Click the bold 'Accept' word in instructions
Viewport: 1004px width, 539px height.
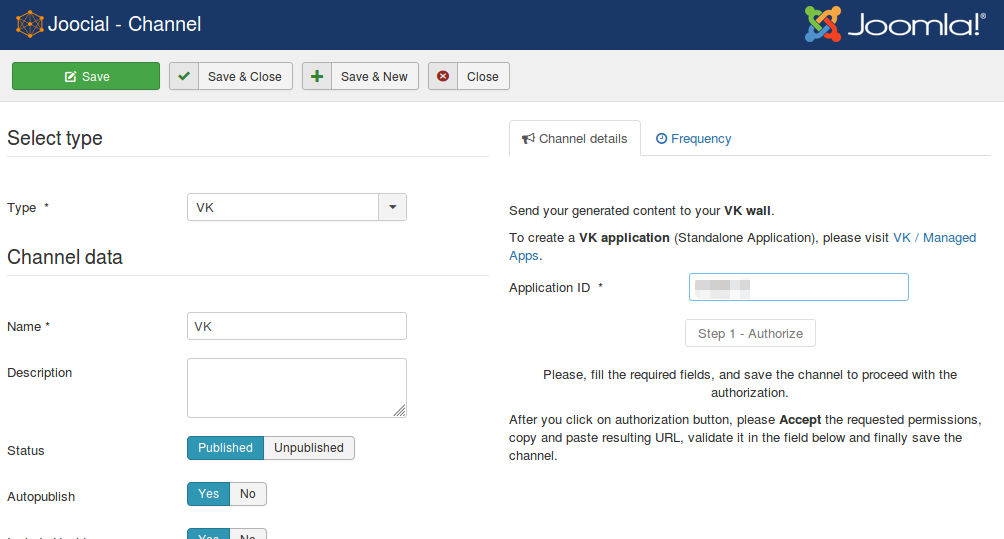point(800,420)
